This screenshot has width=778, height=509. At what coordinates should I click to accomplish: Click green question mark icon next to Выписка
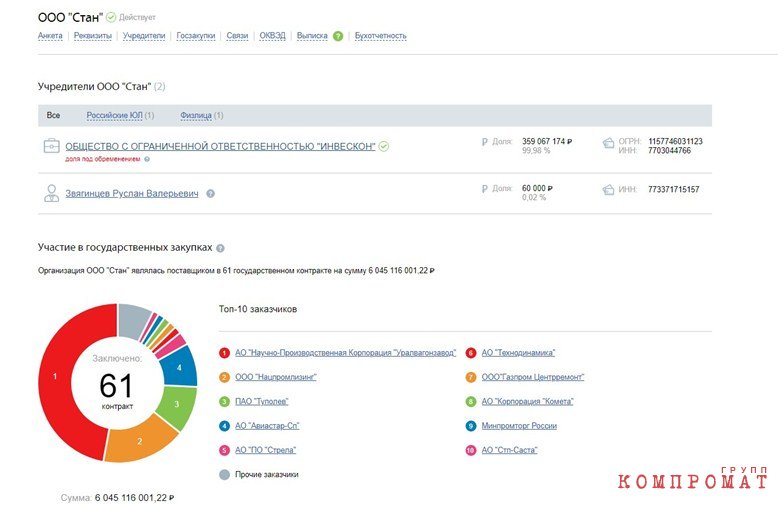click(x=338, y=36)
